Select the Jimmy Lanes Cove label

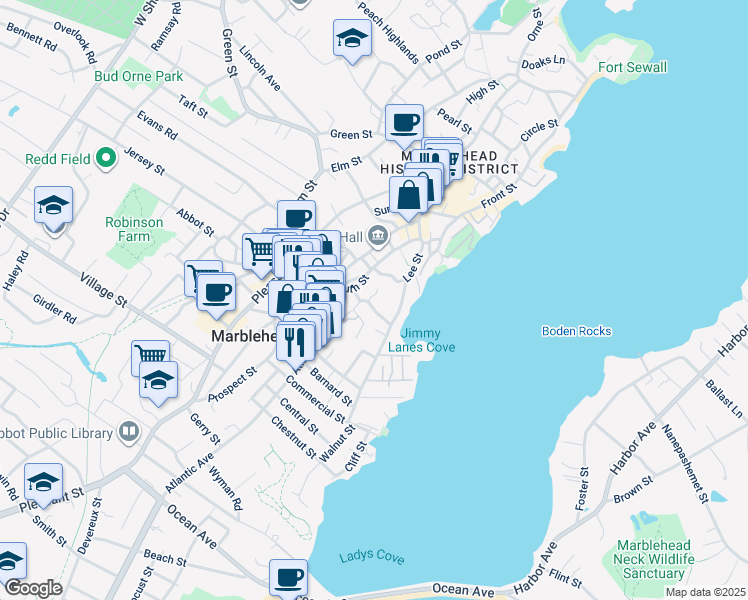click(x=428, y=340)
